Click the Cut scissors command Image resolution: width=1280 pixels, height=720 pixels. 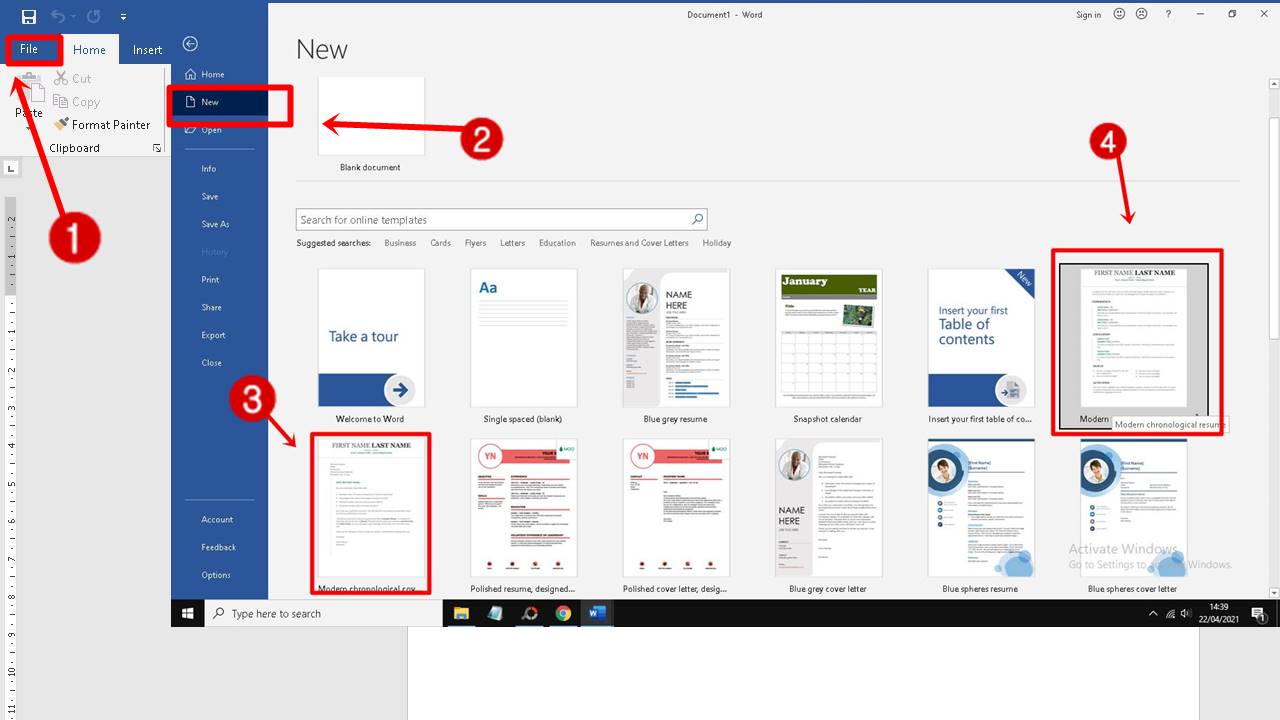coord(71,78)
